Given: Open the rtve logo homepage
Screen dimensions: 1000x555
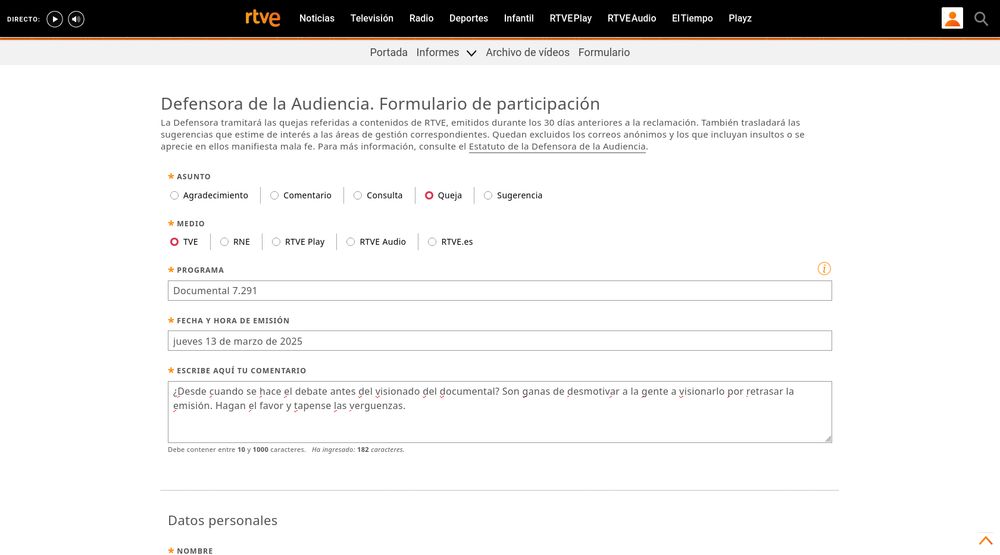Looking at the screenshot, I should [263, 18].
